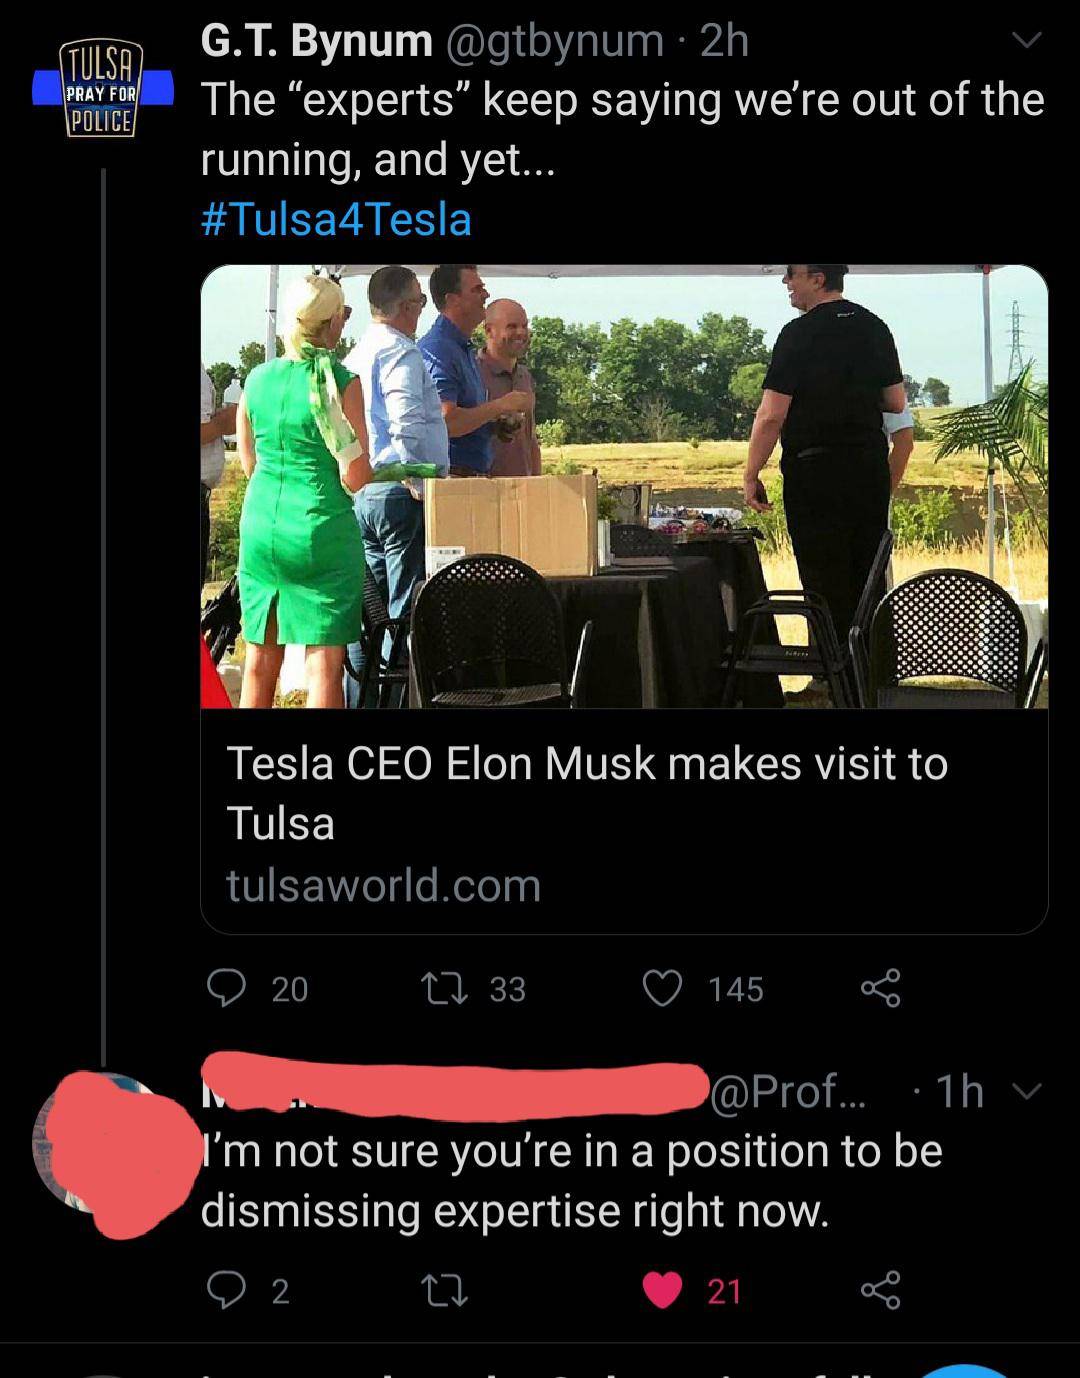1080x1378 pixels.
Task: View the Elon Musk Tulsa visit photo
Action: point(624,486)
